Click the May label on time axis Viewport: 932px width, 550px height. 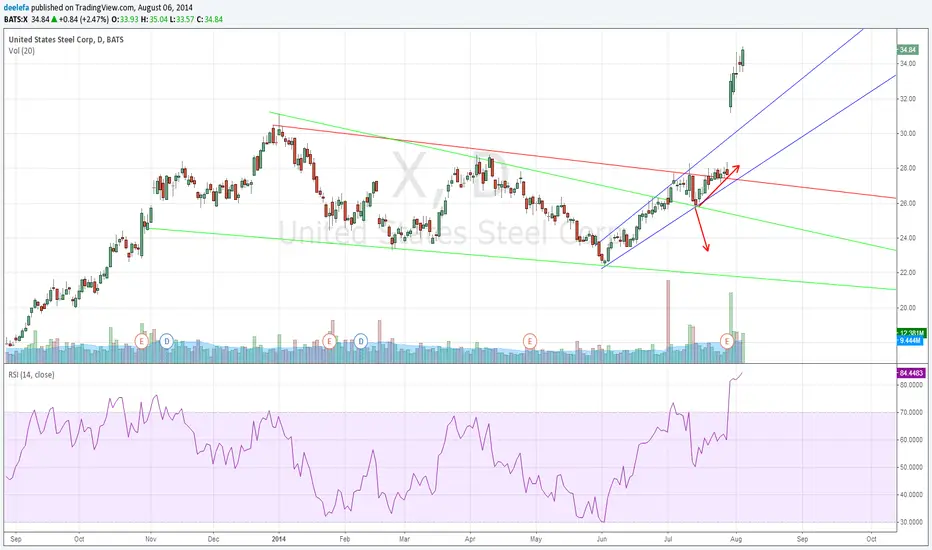(x=536, y=539)
